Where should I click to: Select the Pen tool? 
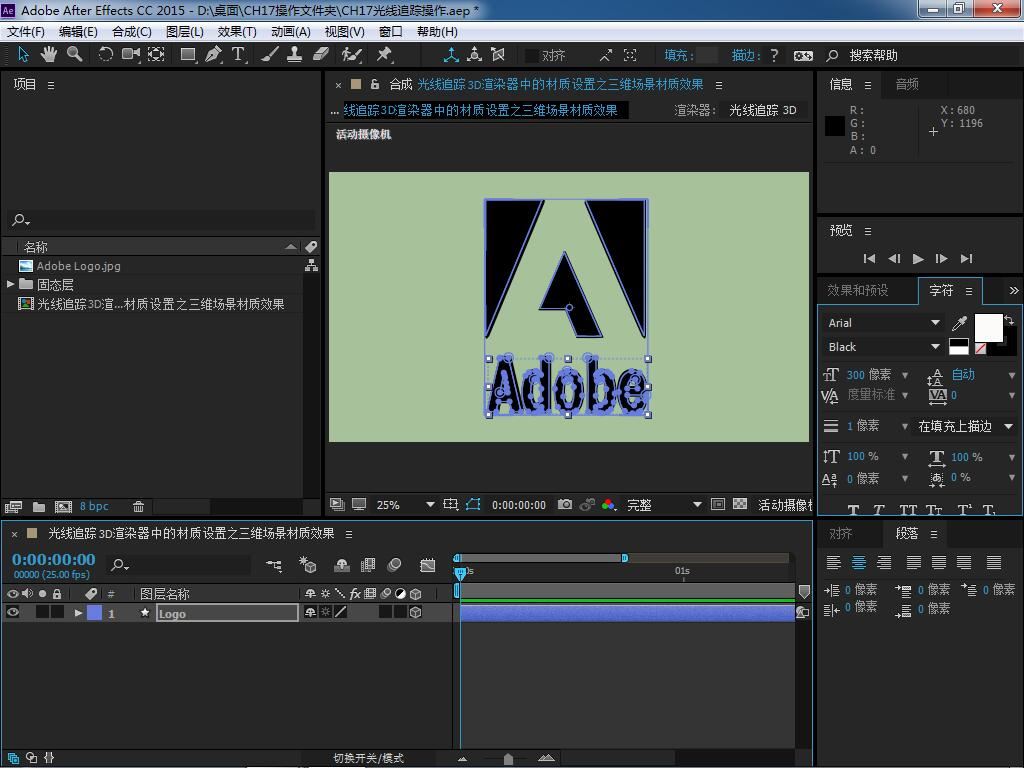tap(213, 55)
